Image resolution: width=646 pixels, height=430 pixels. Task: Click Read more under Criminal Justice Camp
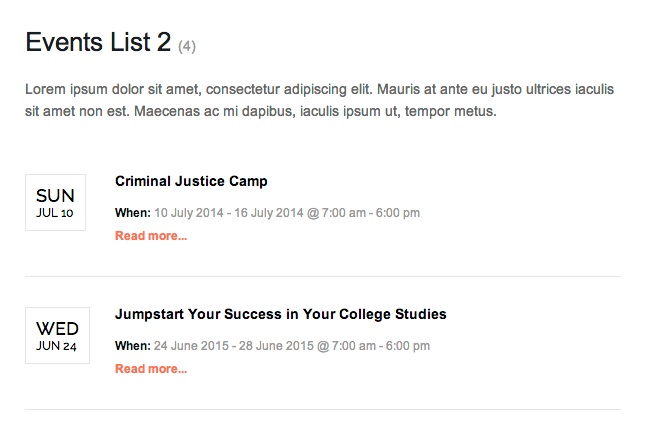(x=151, y=236)
